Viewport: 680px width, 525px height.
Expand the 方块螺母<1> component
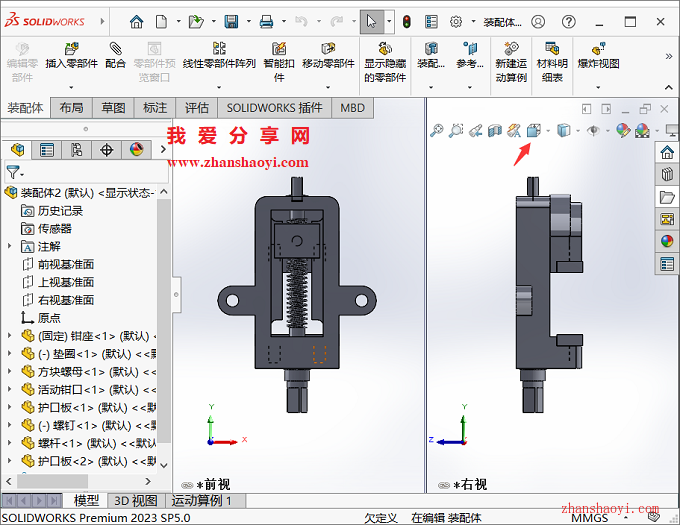coord(10,372)
